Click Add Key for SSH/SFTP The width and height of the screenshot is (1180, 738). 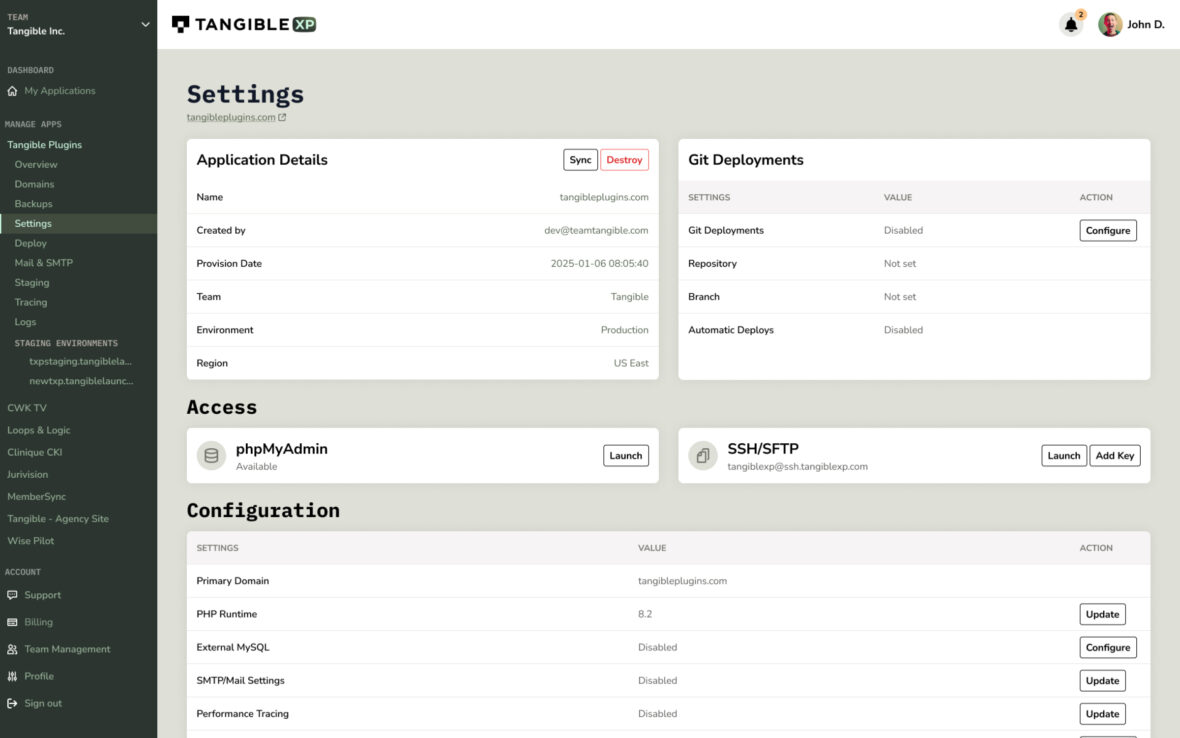pos(1114,455)
